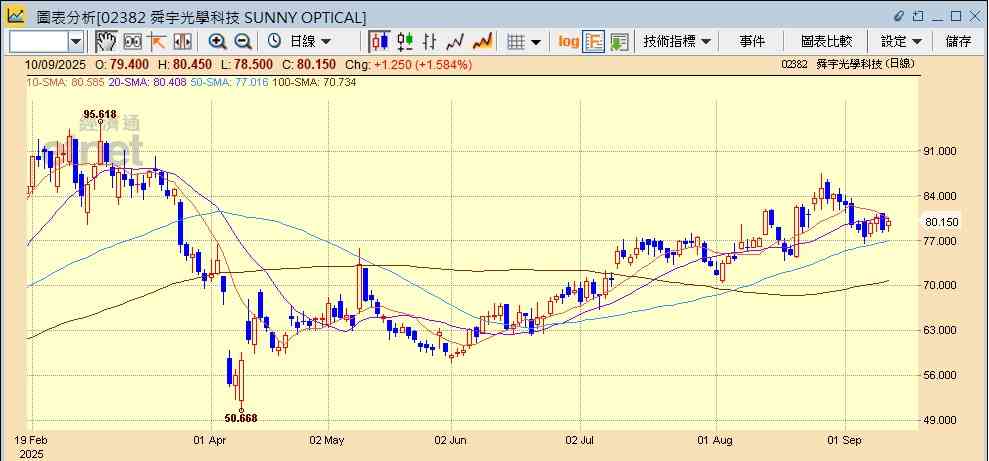Click the 50.668 low price marker

click(241, 417)
